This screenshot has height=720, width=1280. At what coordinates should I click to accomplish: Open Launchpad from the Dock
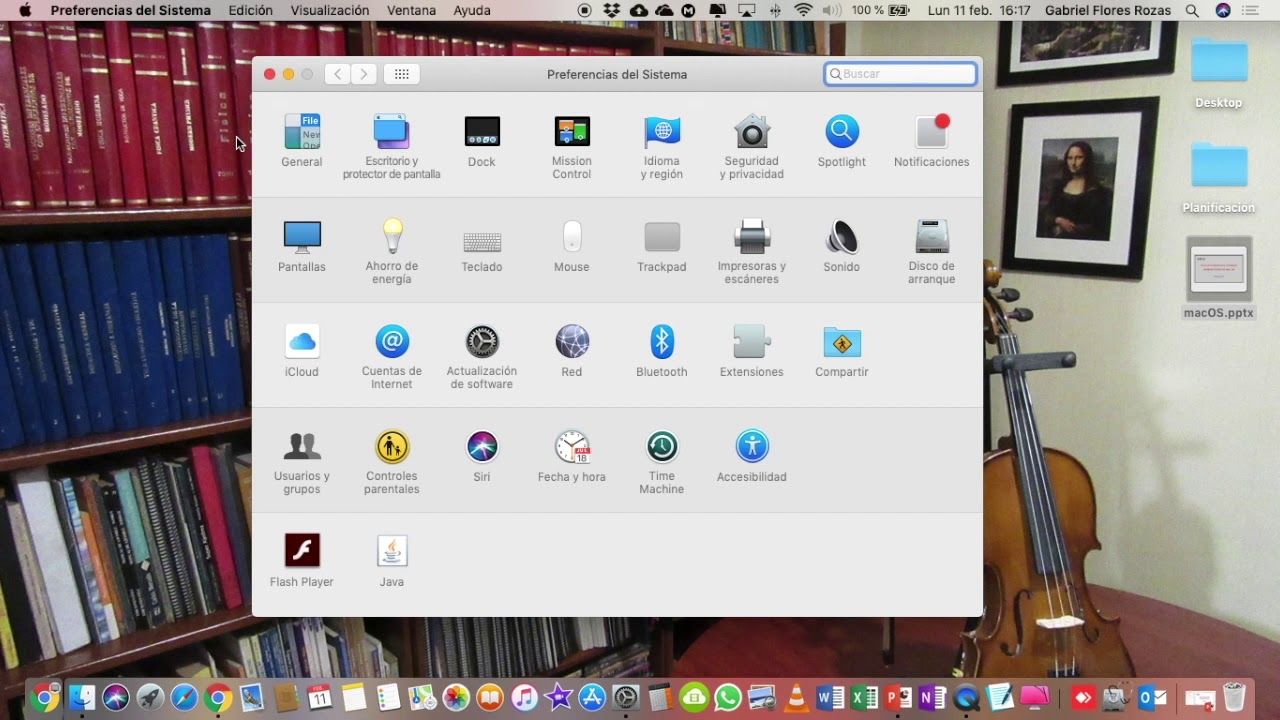click(x=150, y=697)
